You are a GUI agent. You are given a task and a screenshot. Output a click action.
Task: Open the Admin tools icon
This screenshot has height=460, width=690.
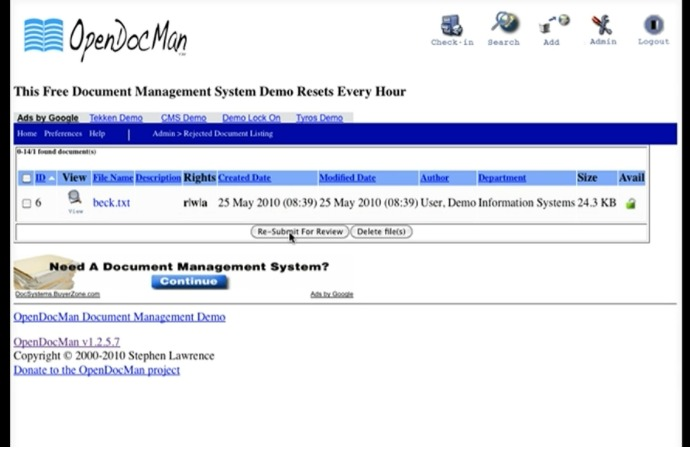(x=602, y=25)
